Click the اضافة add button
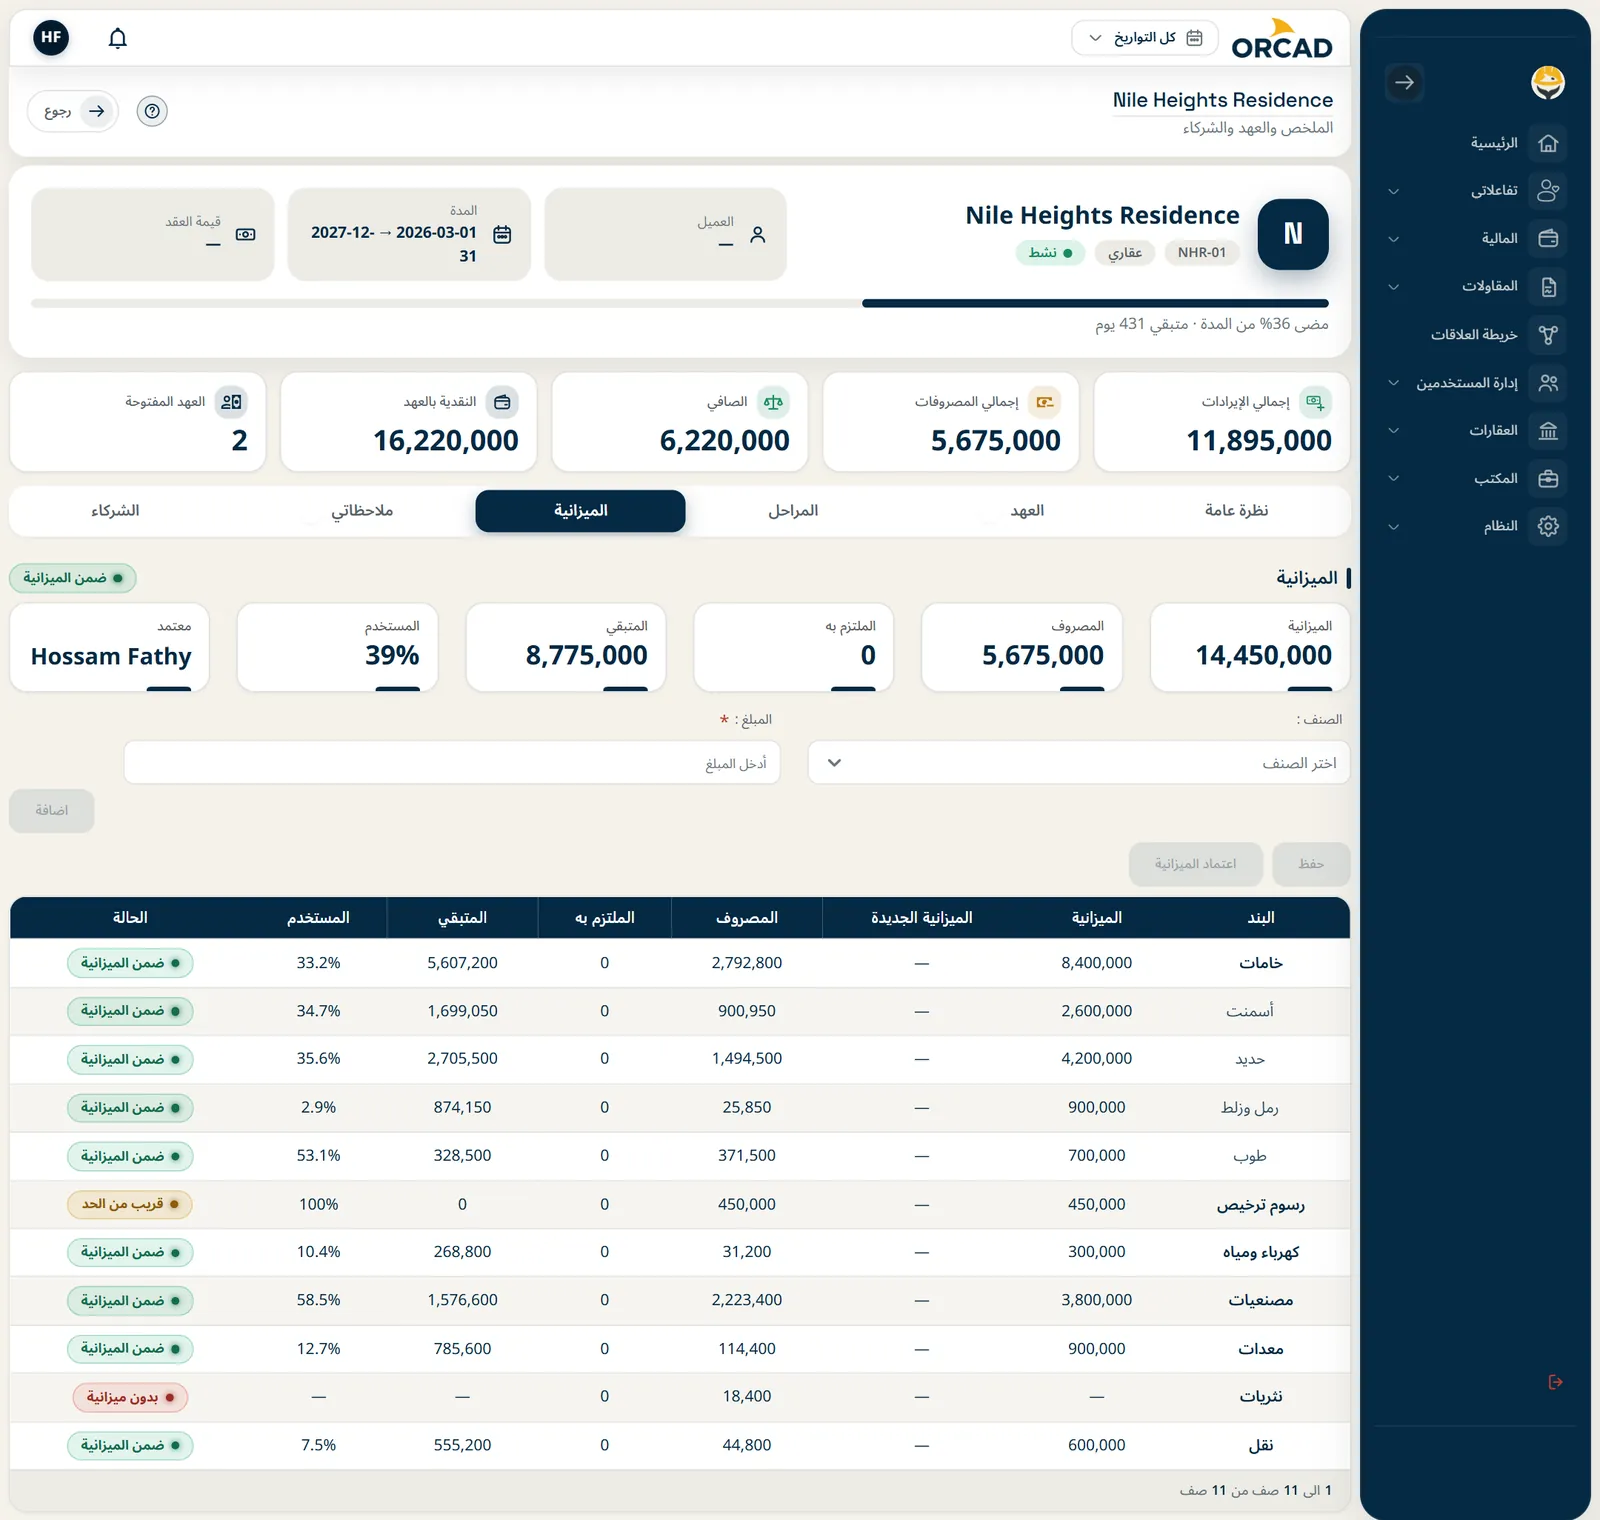1600x1520 pixels. [52, 811]
